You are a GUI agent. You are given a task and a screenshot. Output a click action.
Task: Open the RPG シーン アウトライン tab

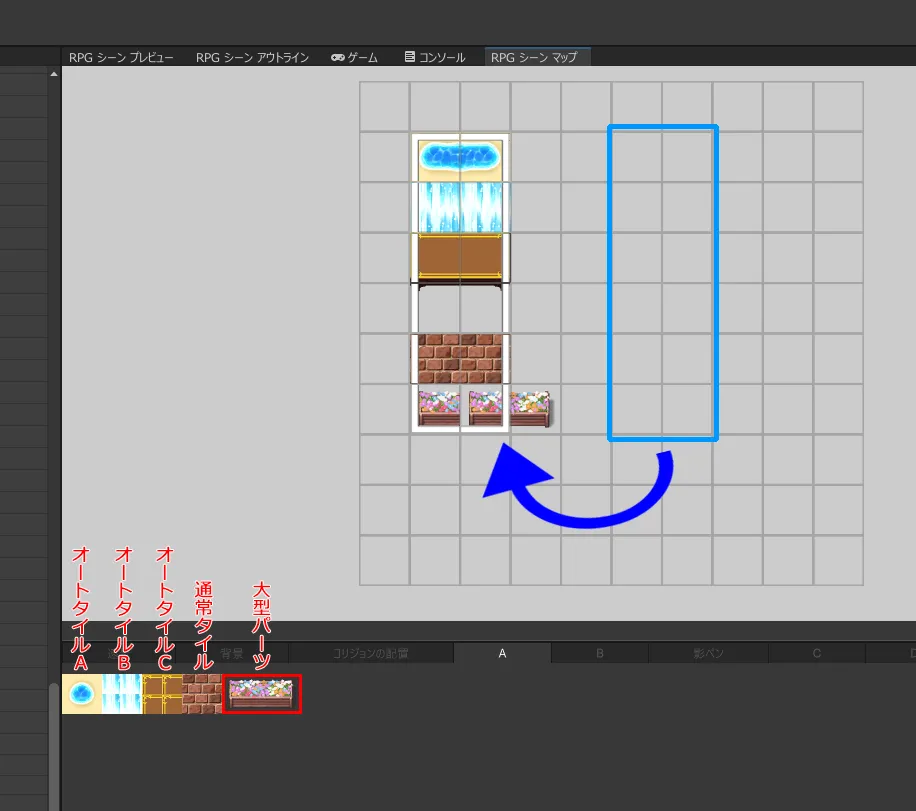point(252,58)
